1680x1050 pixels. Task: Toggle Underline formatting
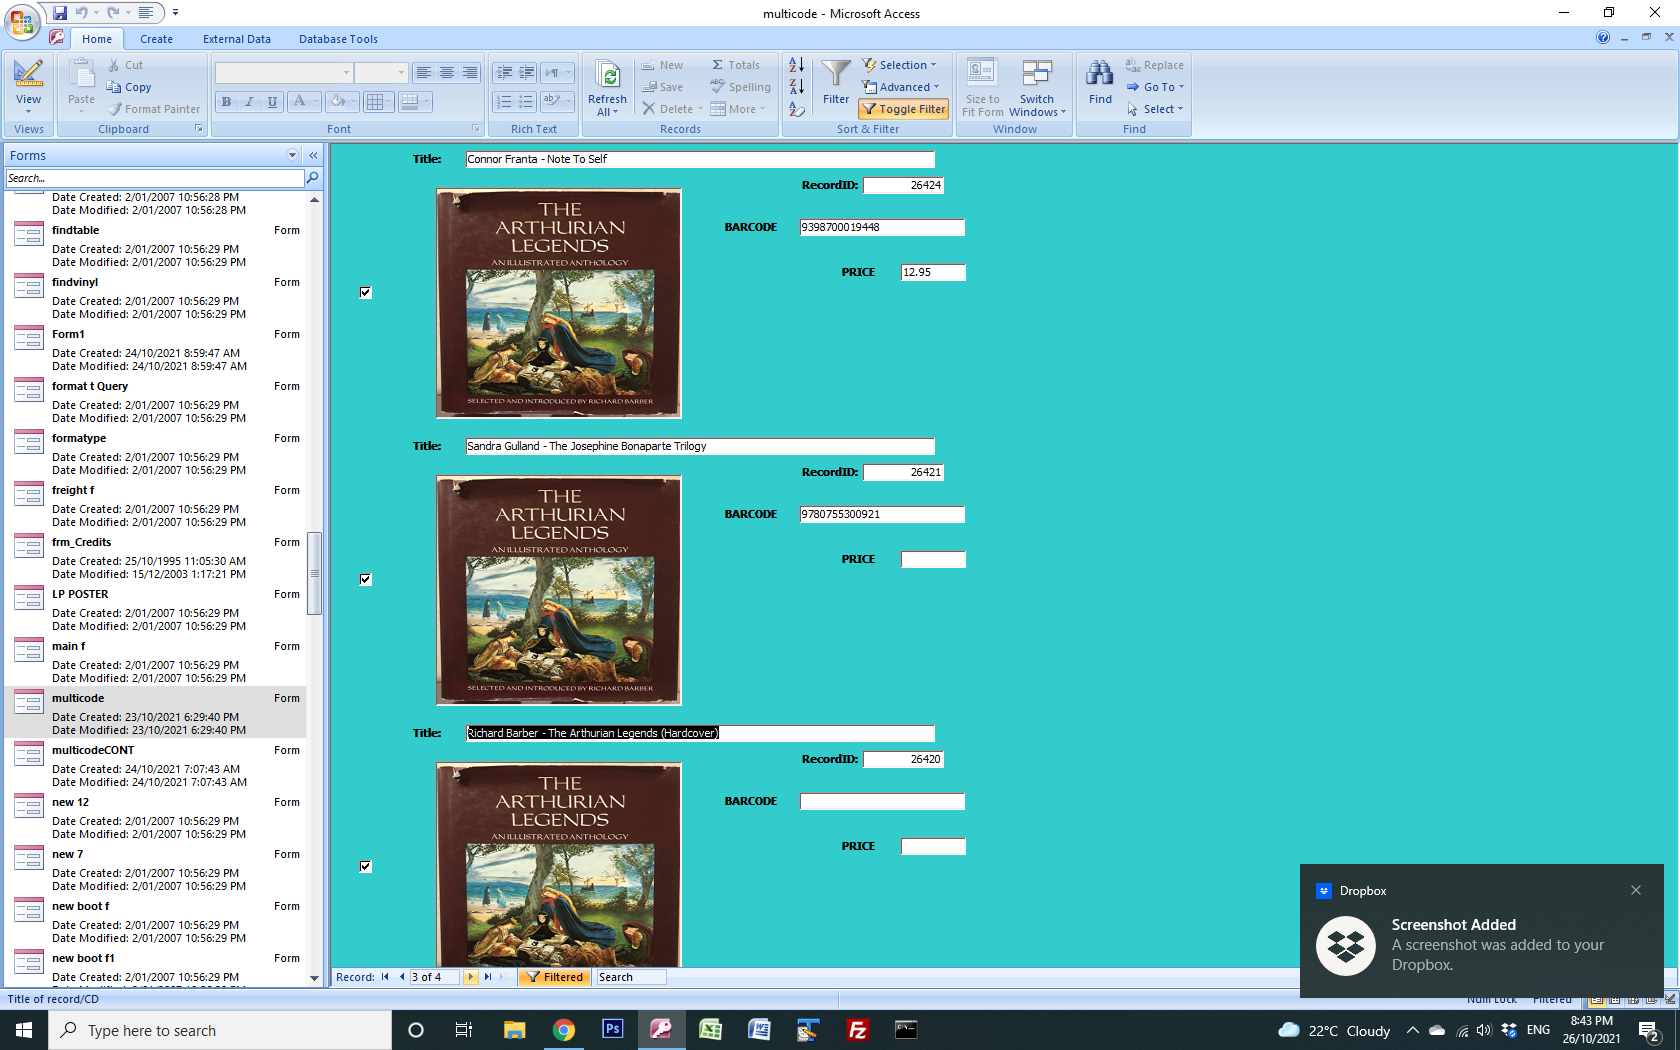(272, 102)
